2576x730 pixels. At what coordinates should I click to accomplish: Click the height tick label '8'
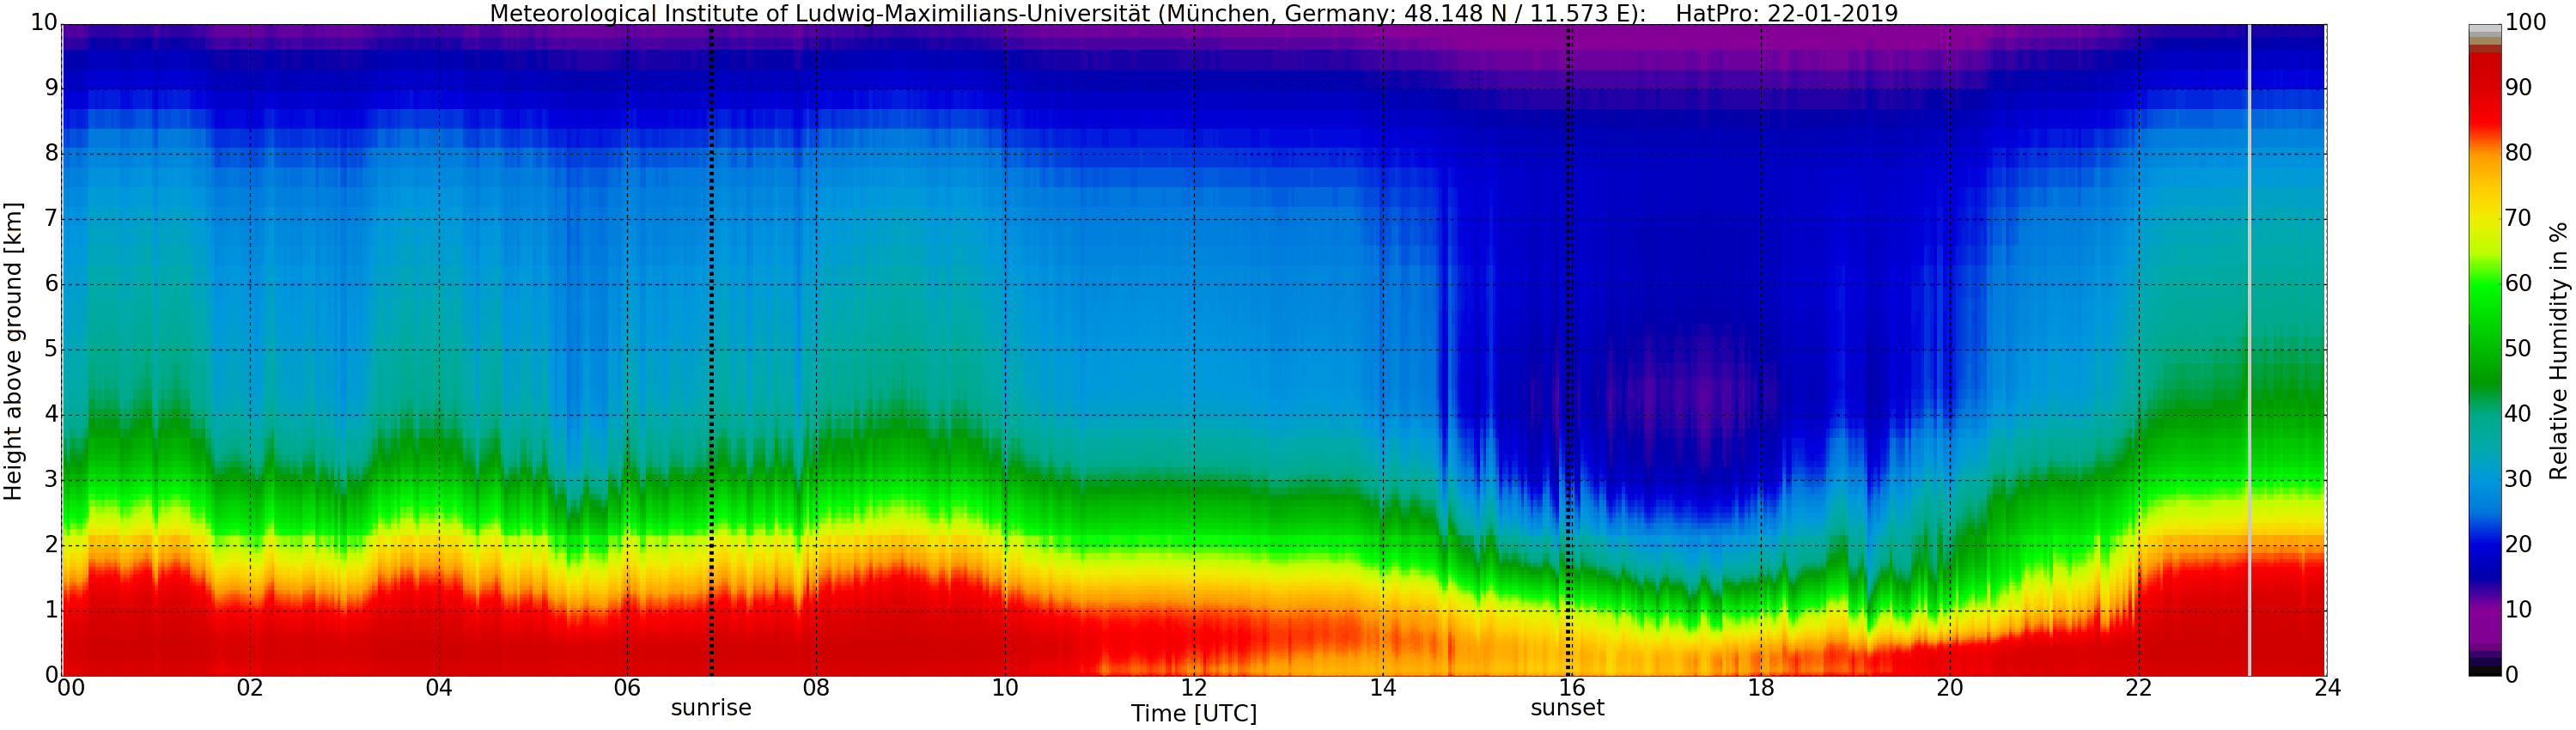click(x=52, y=154)
